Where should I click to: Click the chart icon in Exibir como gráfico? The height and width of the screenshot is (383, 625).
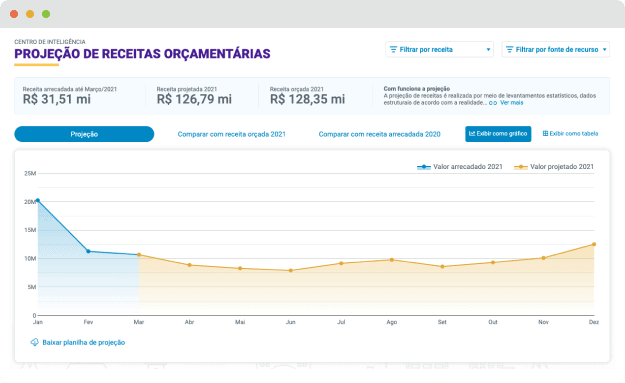(472, 134)
